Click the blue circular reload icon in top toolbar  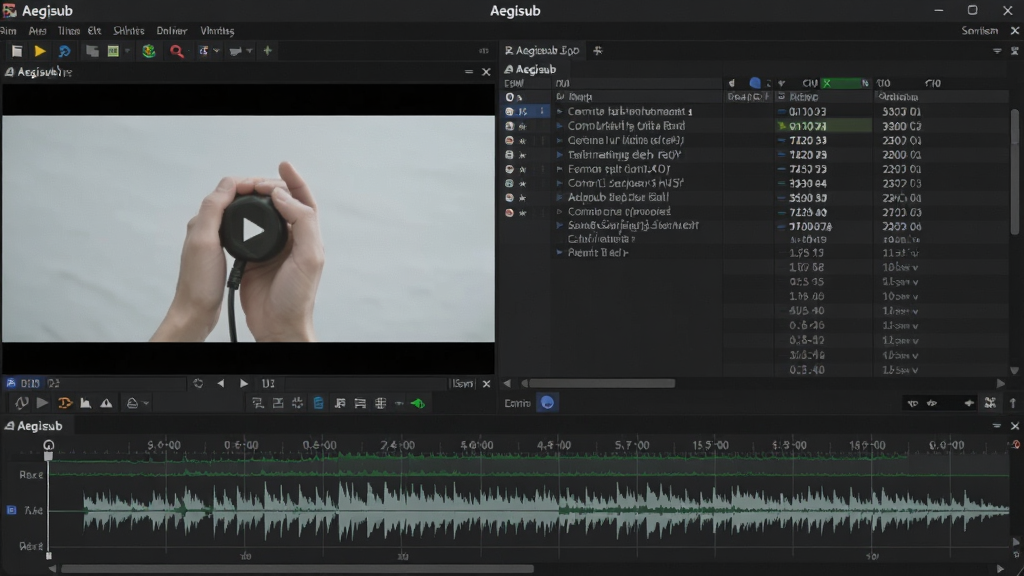click(64, 51)
